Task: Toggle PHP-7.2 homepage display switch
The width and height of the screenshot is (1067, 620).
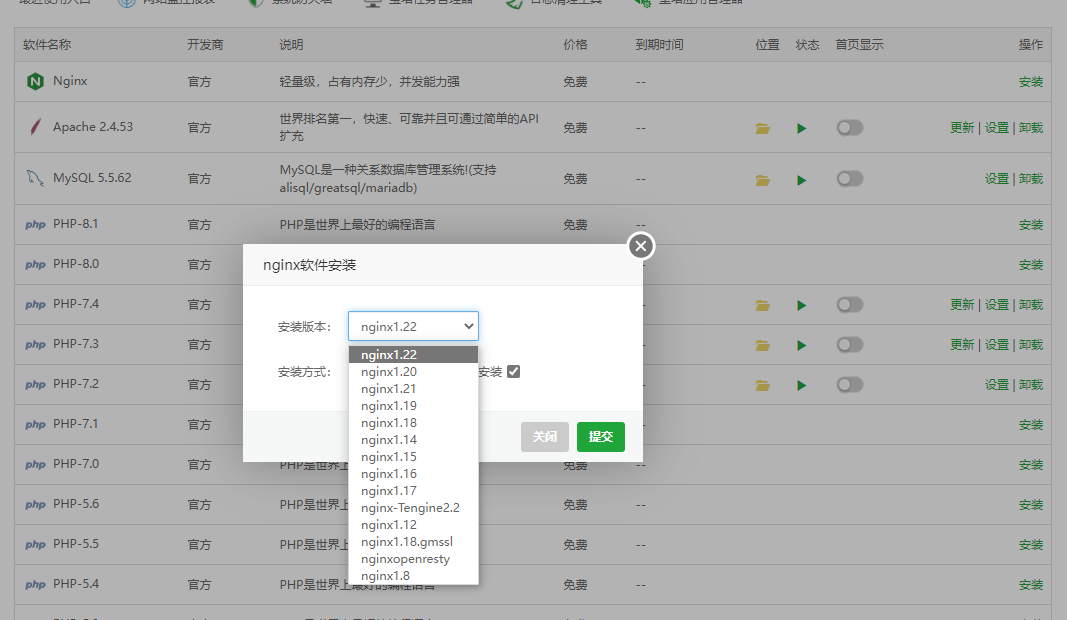Action: 850,385
